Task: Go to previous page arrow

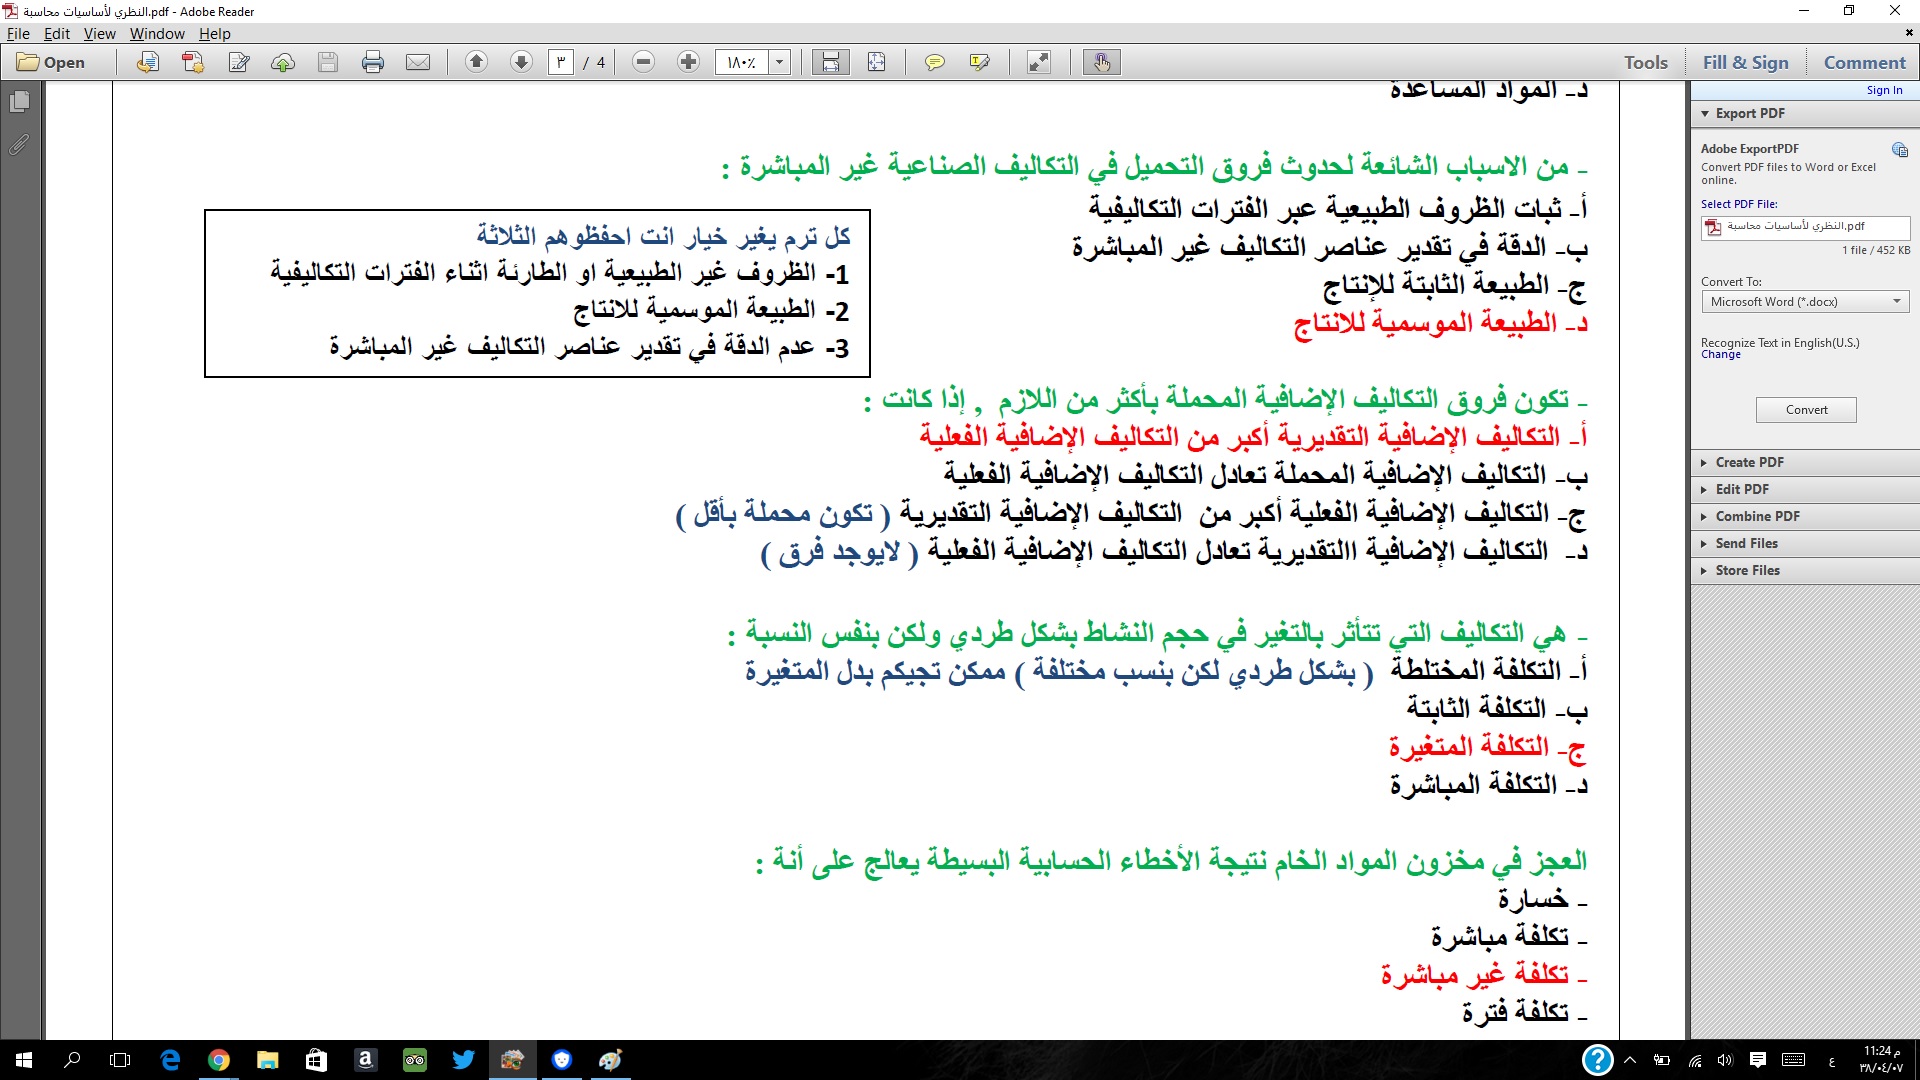Action: [x=476, y=62]
